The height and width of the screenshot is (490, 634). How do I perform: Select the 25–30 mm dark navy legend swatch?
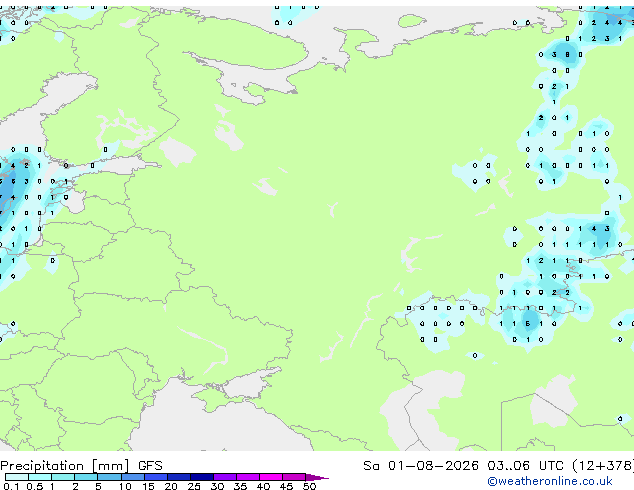(202, 477)
